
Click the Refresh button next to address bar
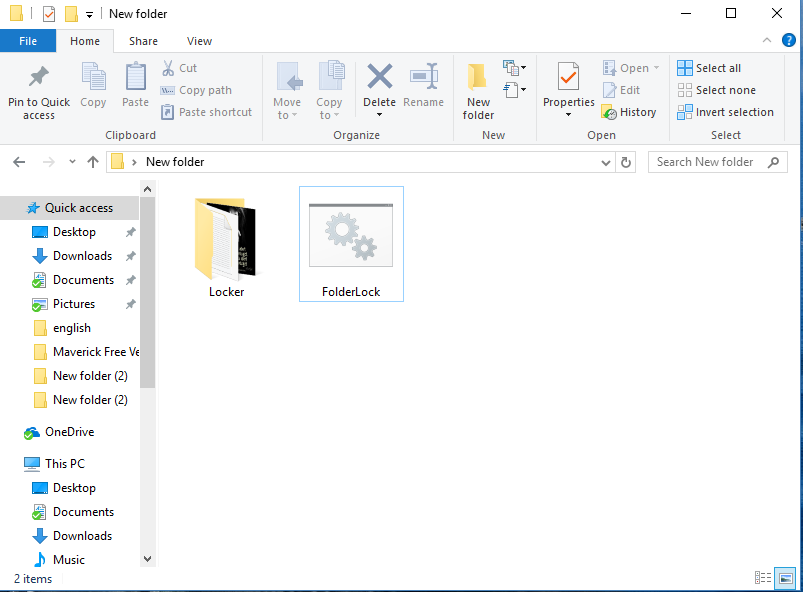[626, 161]
